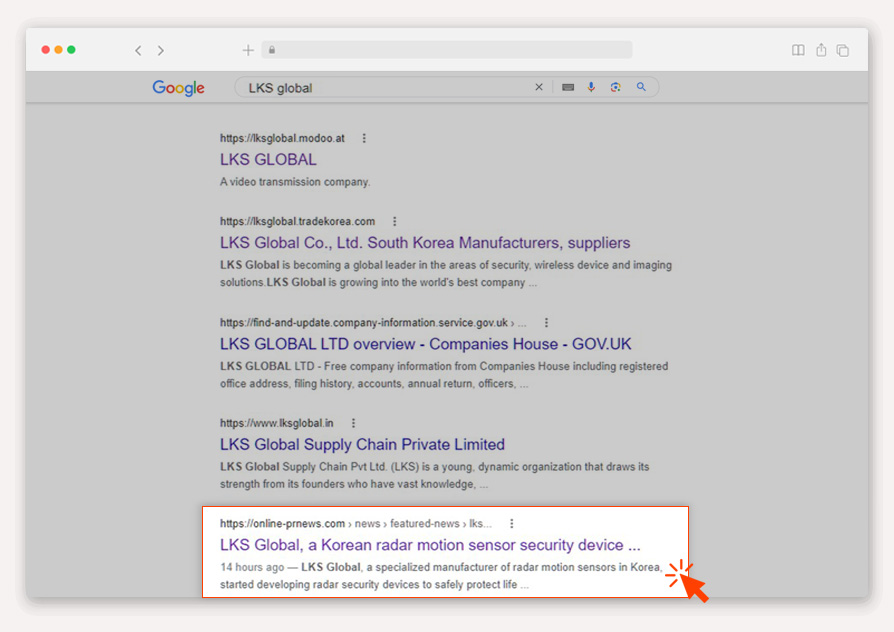Click the https://lksglobal.tradekorea.com URL text

[298, 221]
